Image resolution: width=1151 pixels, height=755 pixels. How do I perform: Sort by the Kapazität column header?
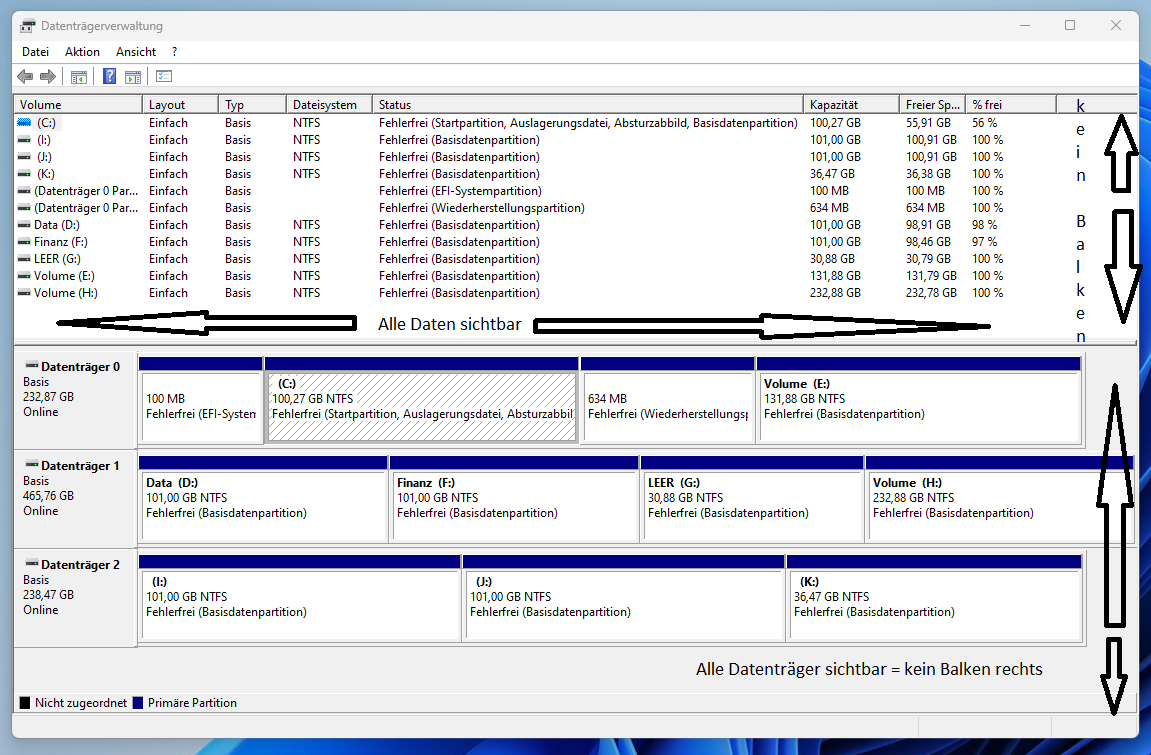[x=852, y=105]
